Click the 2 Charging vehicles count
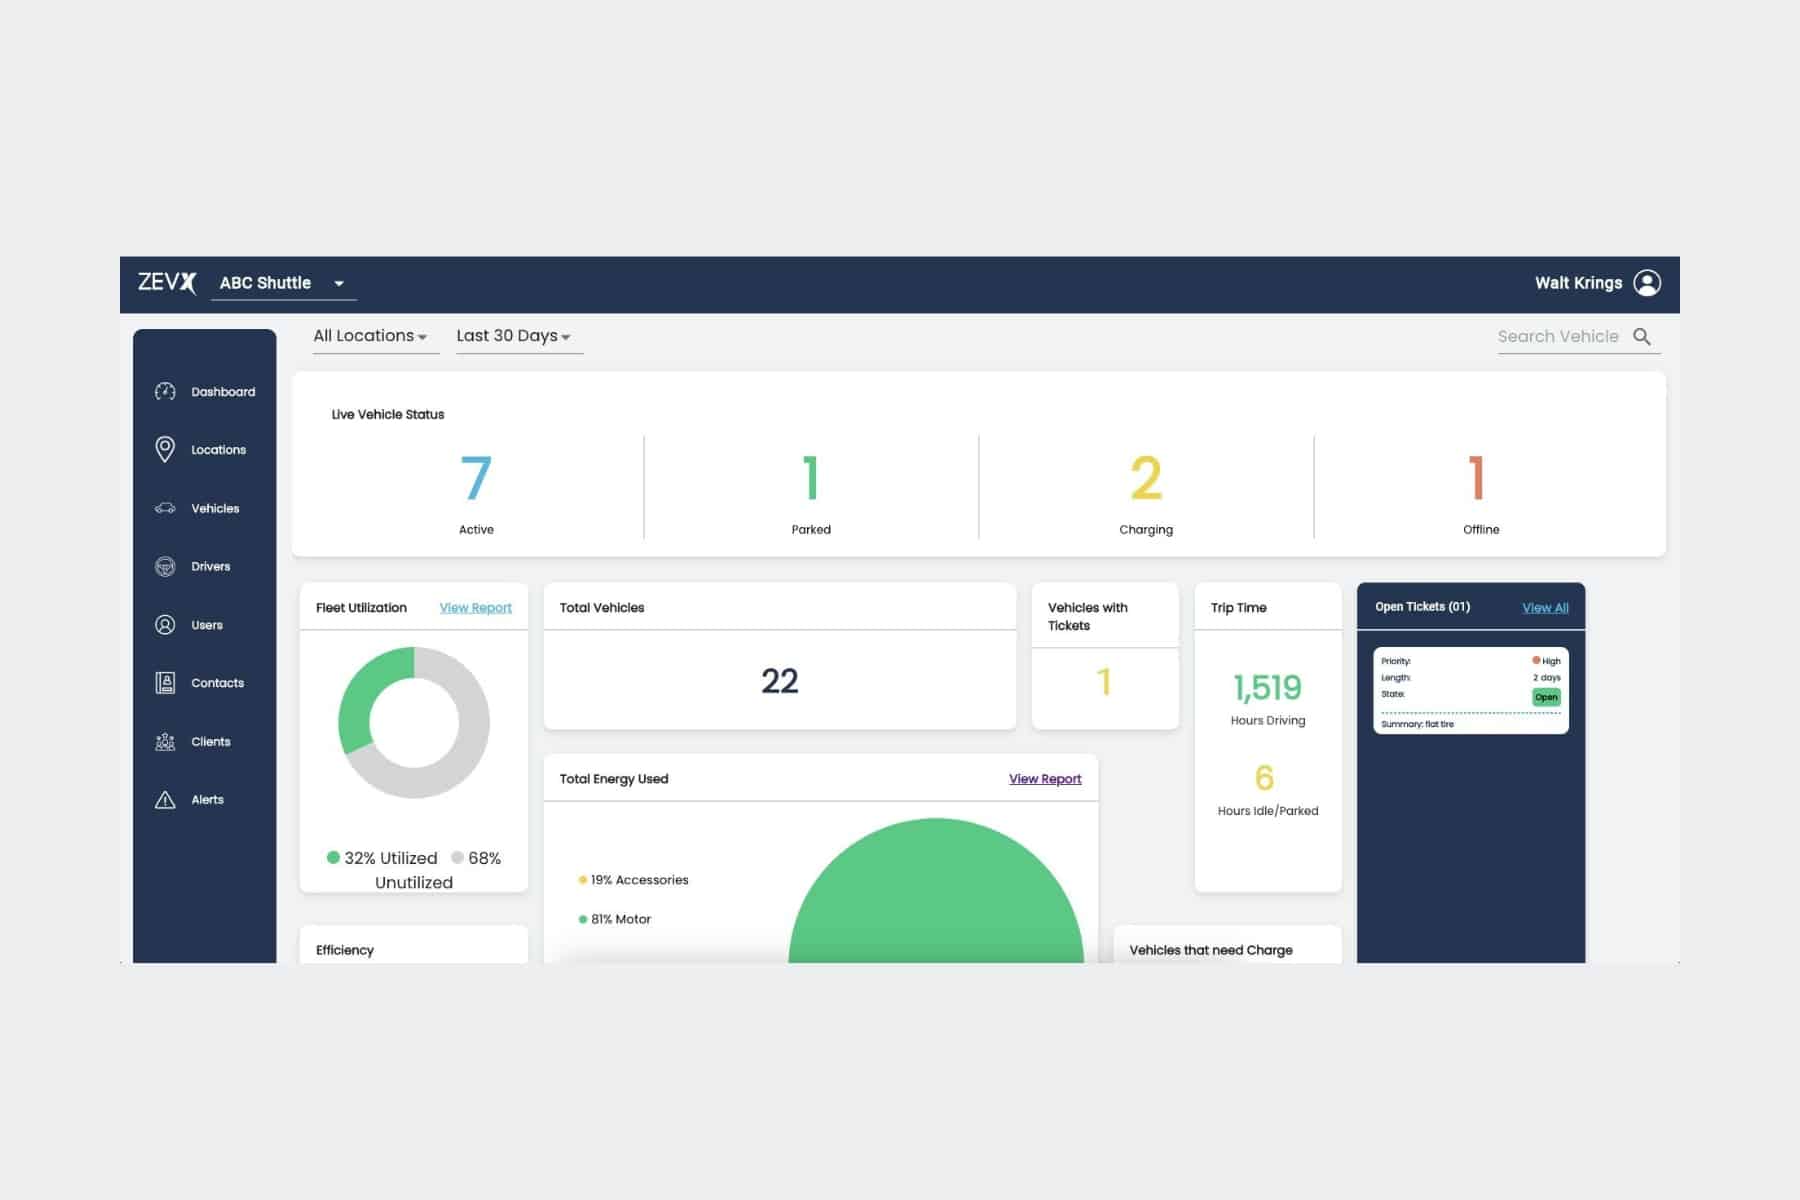1800x1200 pixels. pyautogui.click(x=1146, y=478)
